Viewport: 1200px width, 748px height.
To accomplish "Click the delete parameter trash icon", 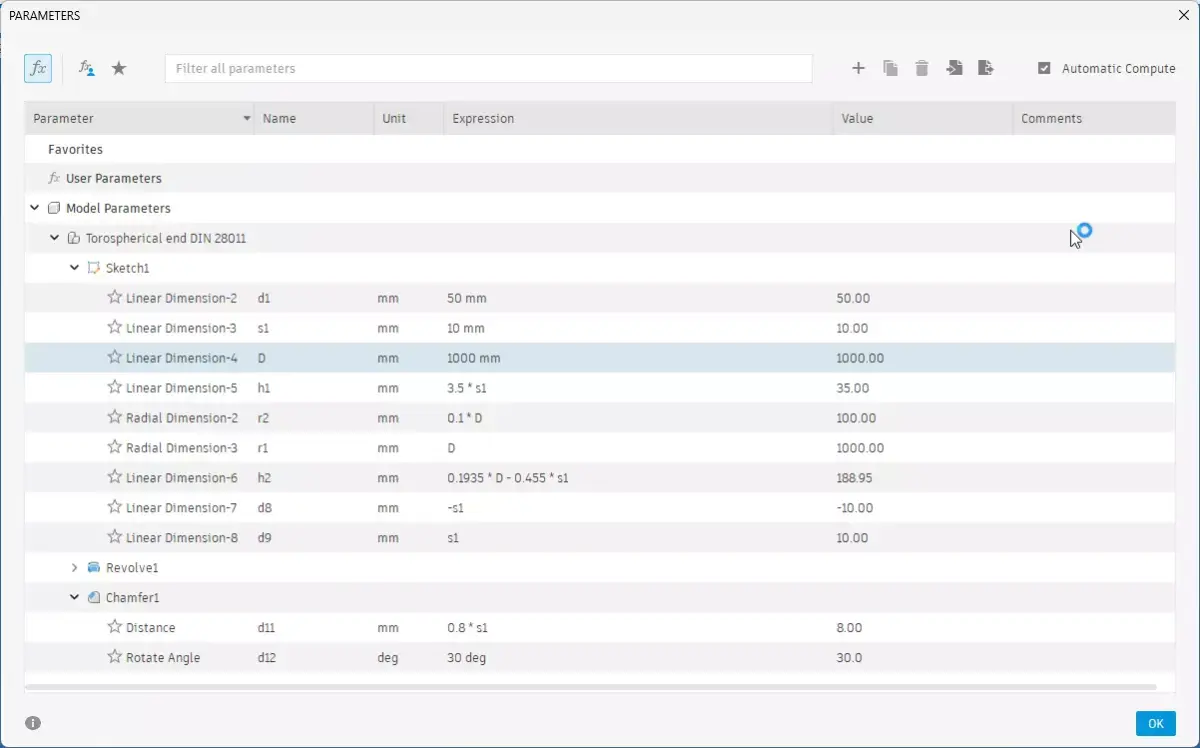I will pos(922,68).
